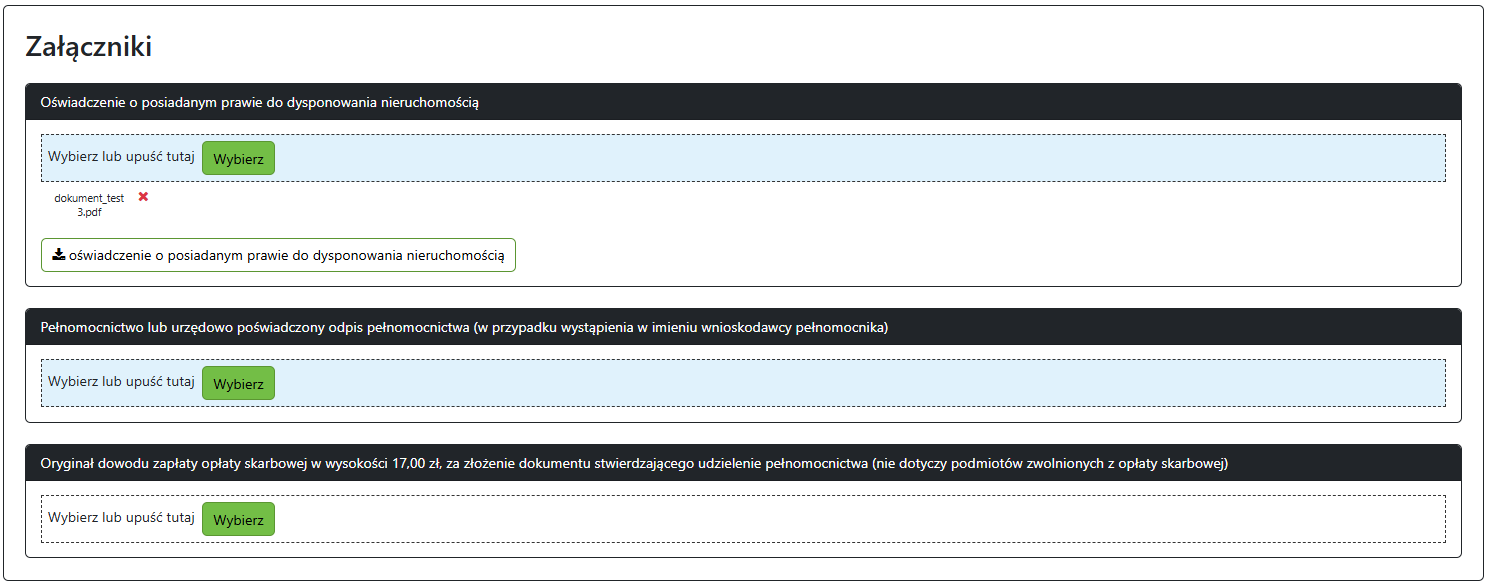The width and height of the screenshot is (1490, 585).
Task: Click 'Wybierz lub upuść tutaj' text in Pełnomocnictwo section
Action: [x=121, y=382]
